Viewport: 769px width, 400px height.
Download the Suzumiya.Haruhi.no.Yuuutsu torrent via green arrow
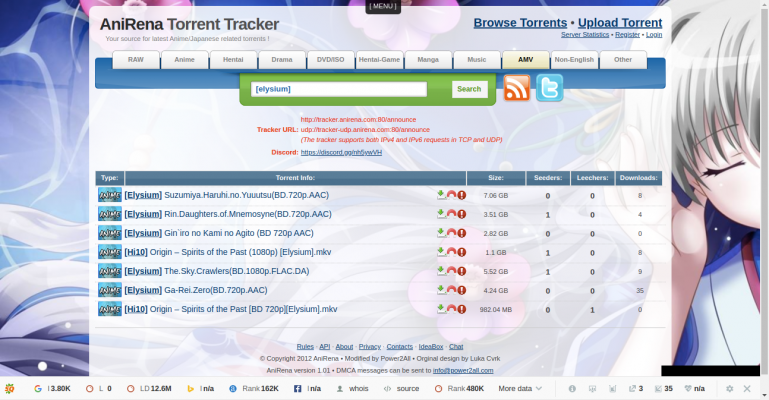tap(441, 195)
